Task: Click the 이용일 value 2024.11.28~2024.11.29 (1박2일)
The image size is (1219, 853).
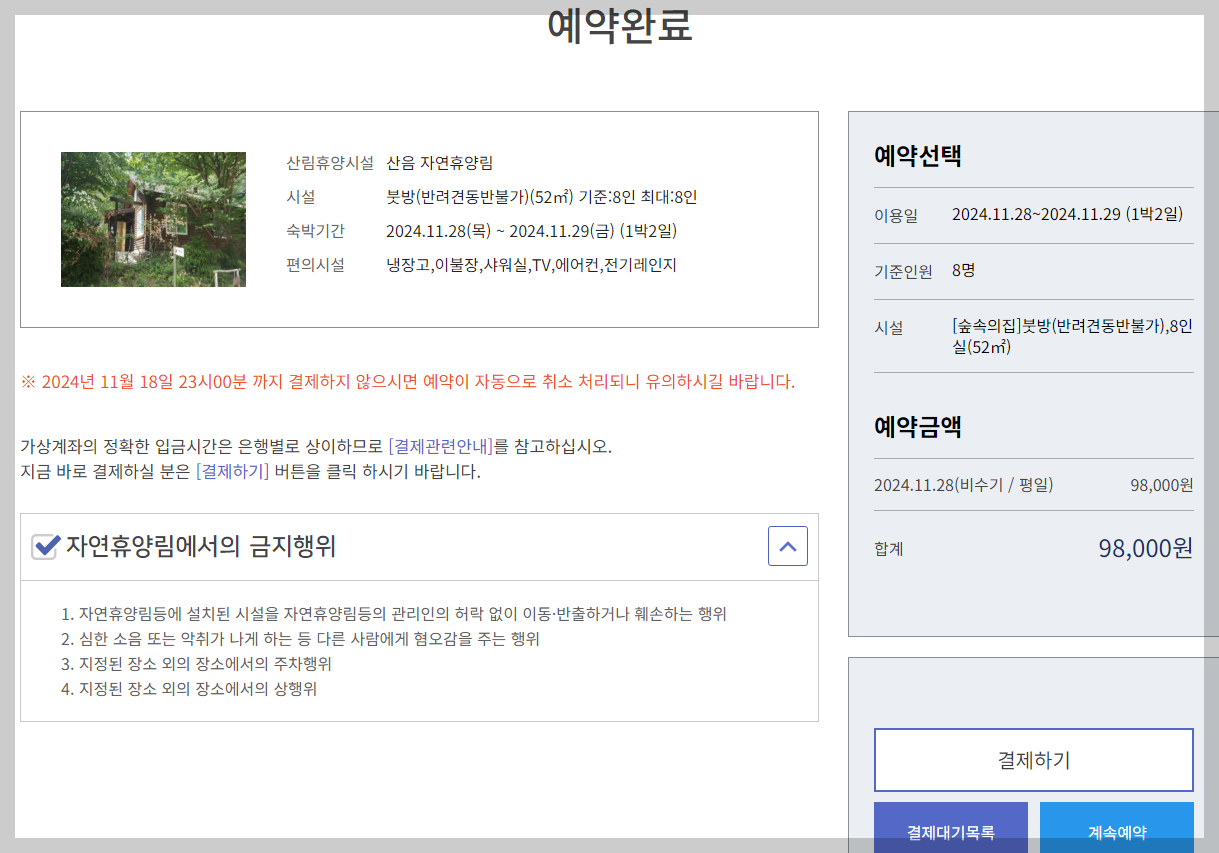Action: (x=1067, y=214)
